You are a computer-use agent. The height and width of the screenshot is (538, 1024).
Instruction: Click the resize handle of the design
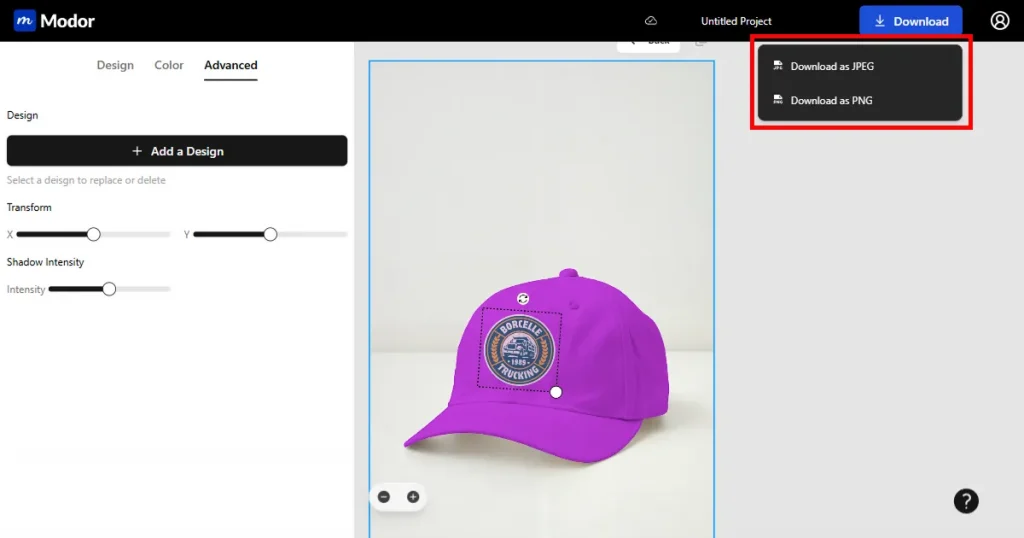(x=556, y=392)
